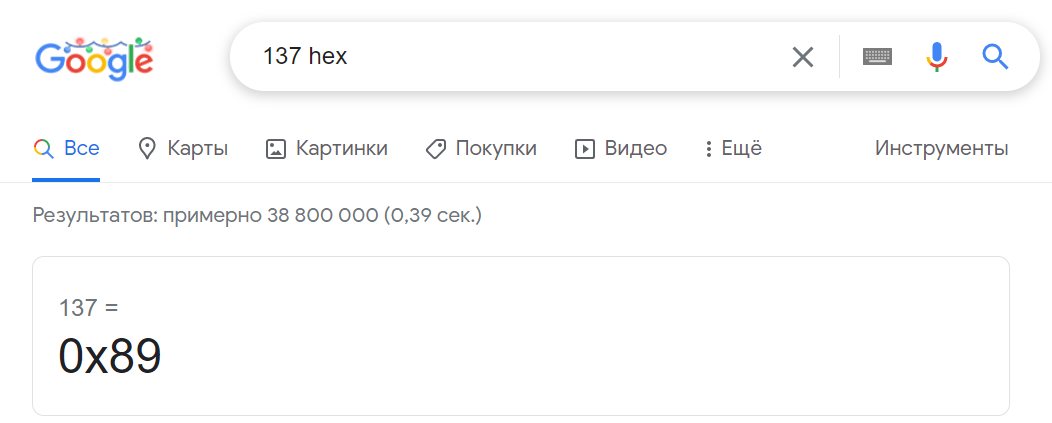This screenshot has height=423, width=1052.
Task: Clear the search query with the X icon
Action: [x=802, y=57]
